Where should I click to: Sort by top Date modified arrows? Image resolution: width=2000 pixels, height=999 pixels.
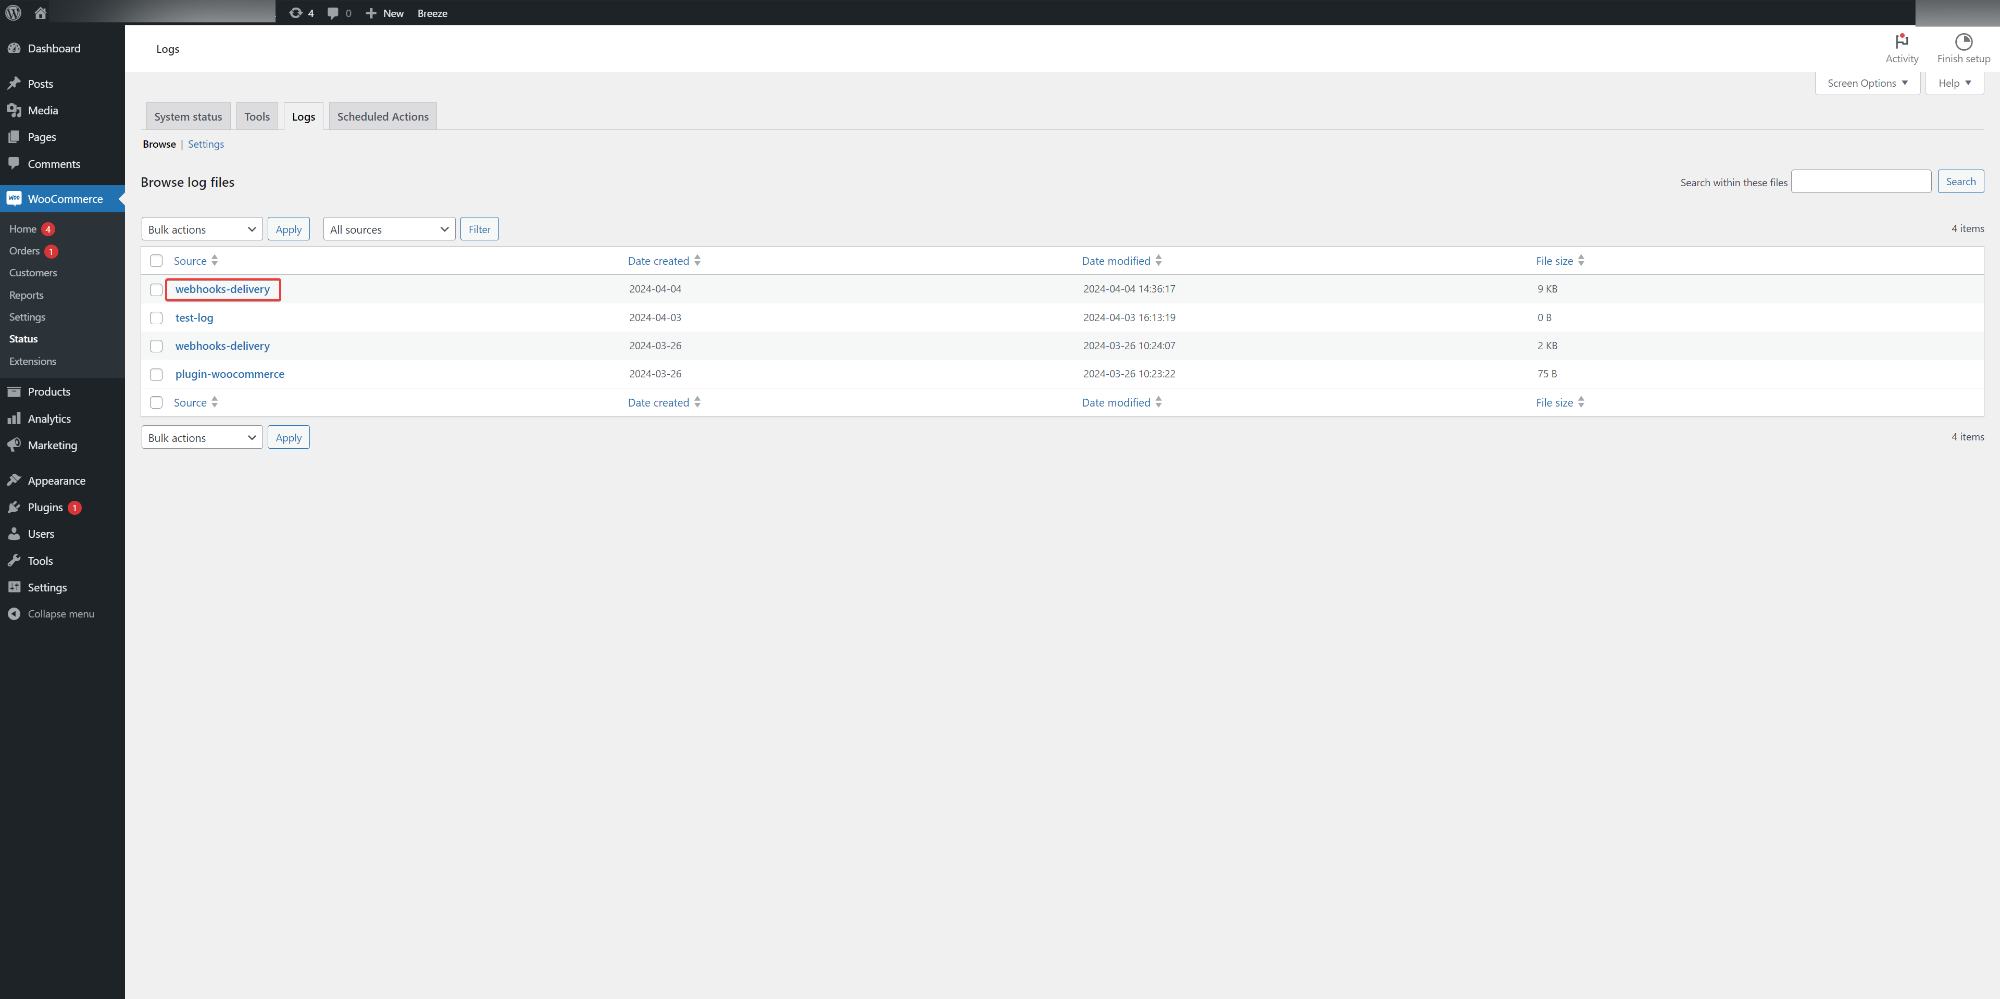1158,261
